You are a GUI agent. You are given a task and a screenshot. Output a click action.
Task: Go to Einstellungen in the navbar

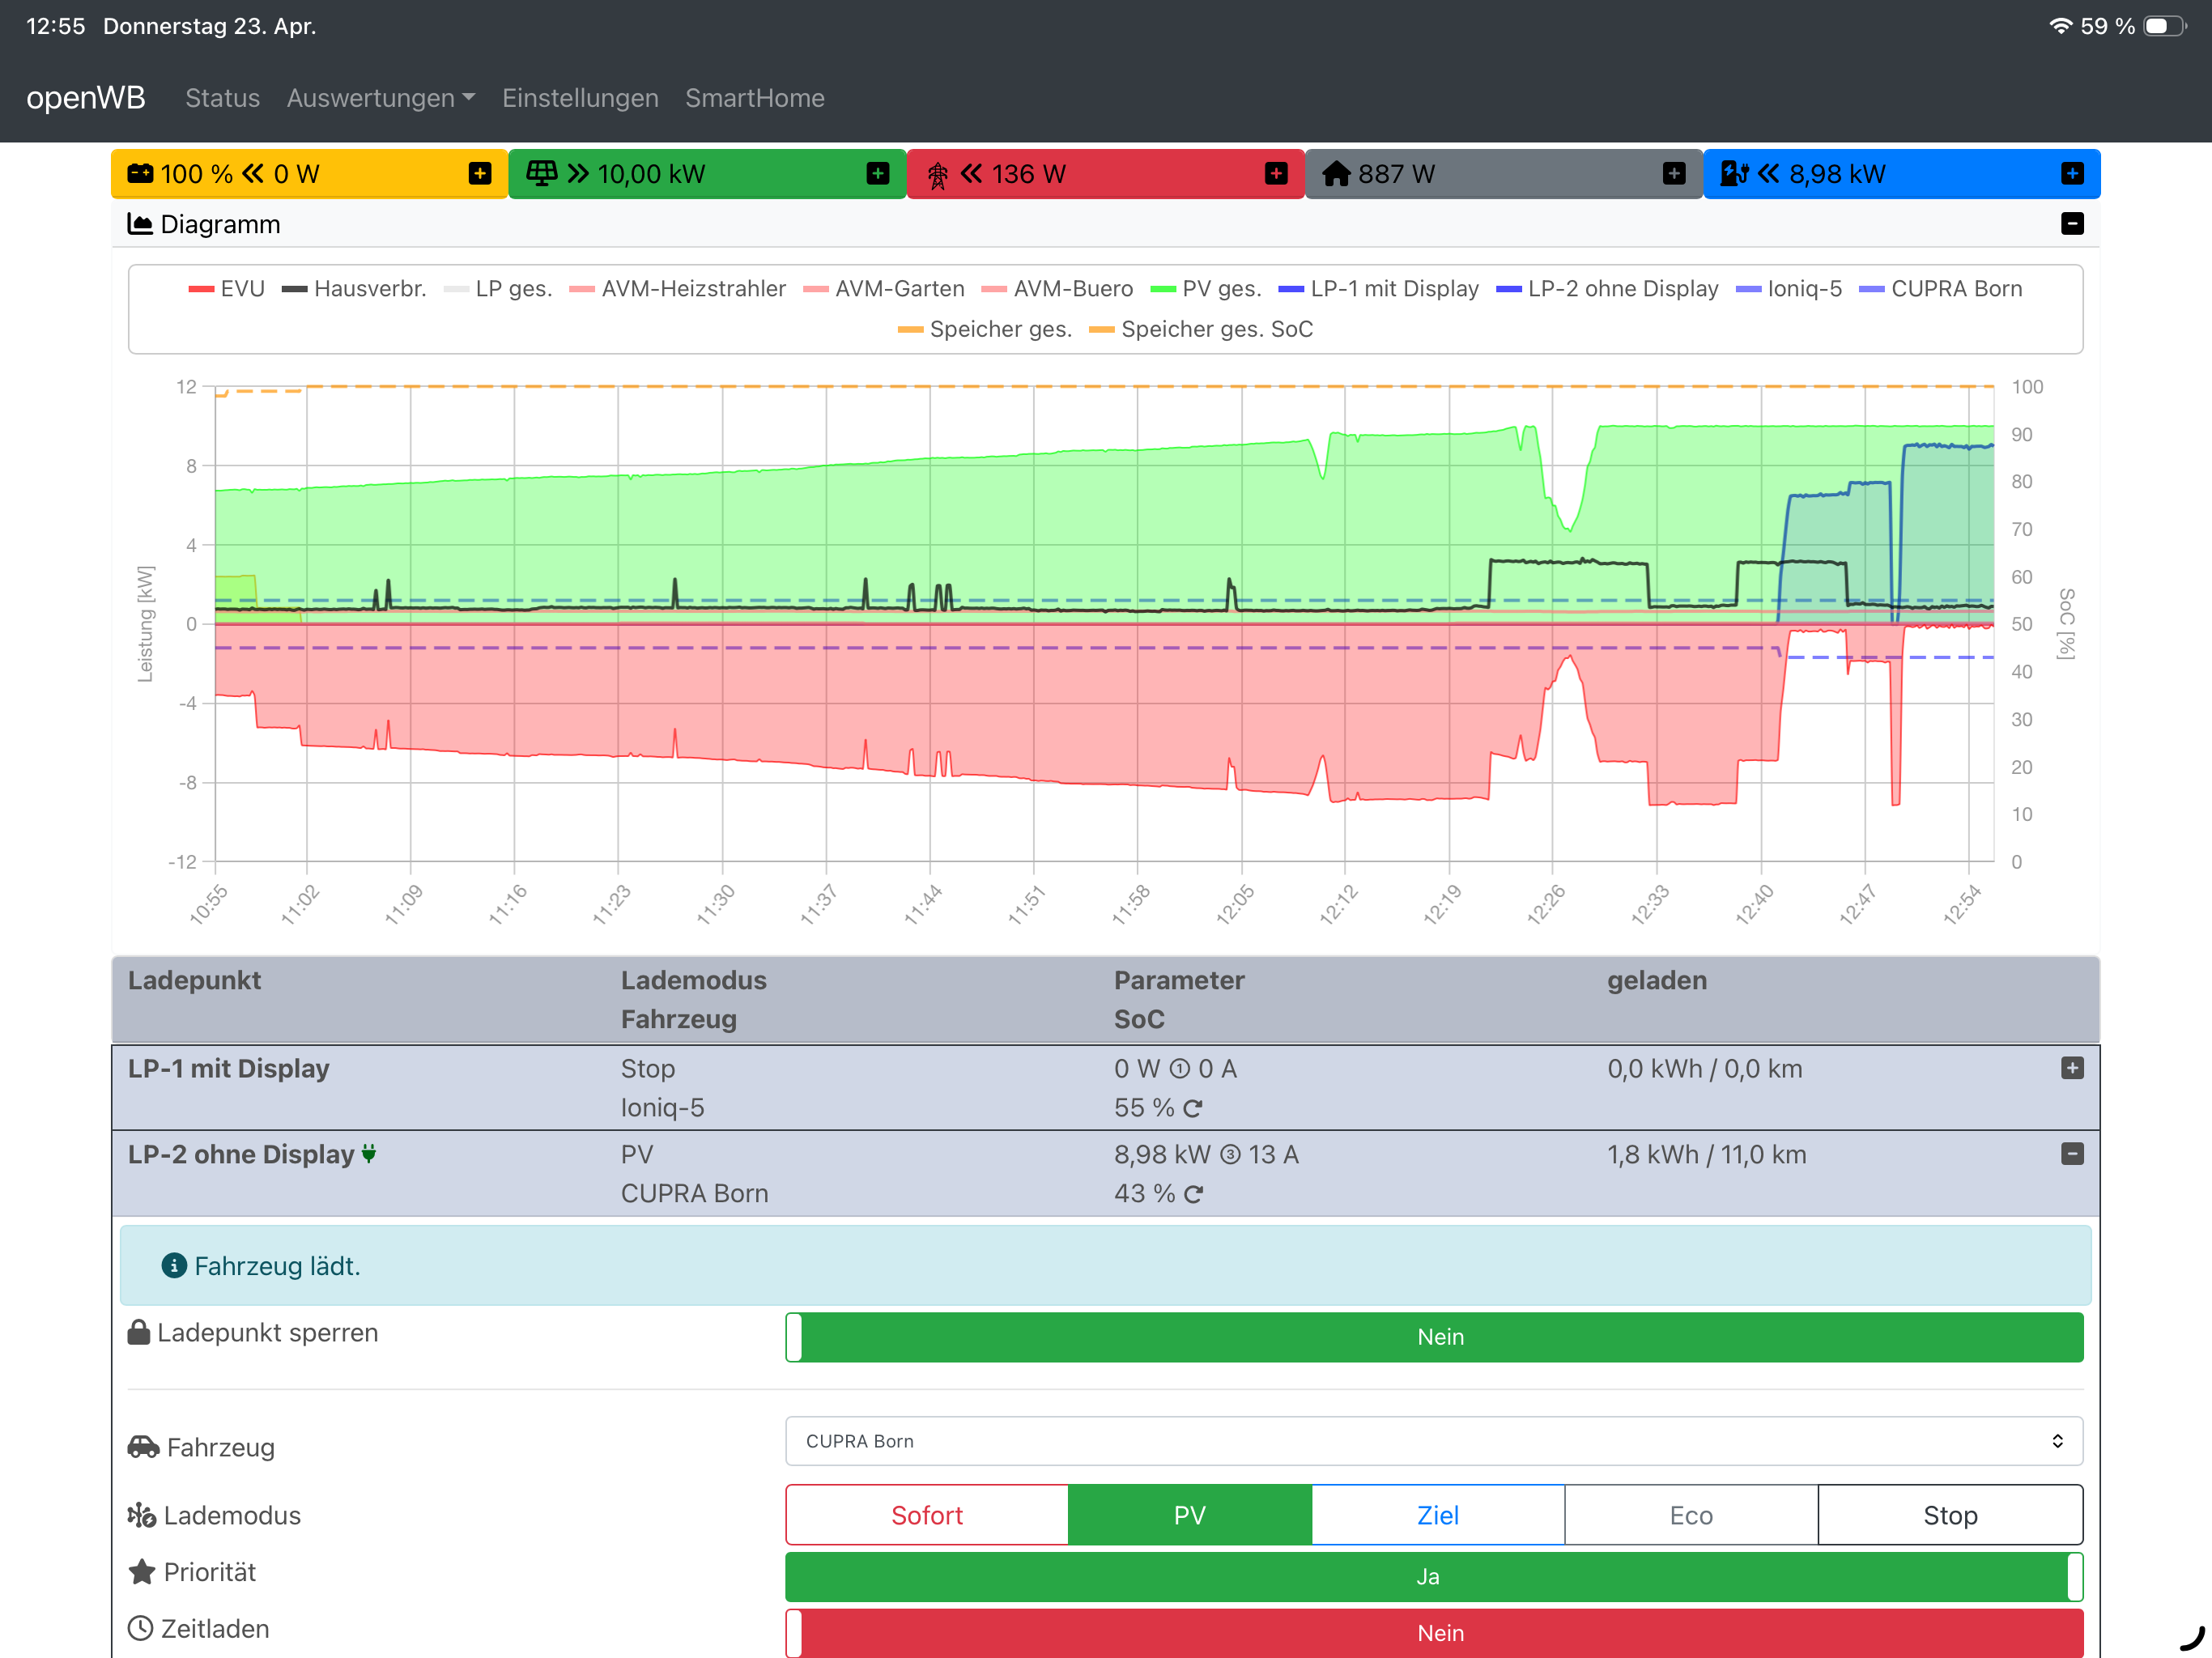[580, 98]
